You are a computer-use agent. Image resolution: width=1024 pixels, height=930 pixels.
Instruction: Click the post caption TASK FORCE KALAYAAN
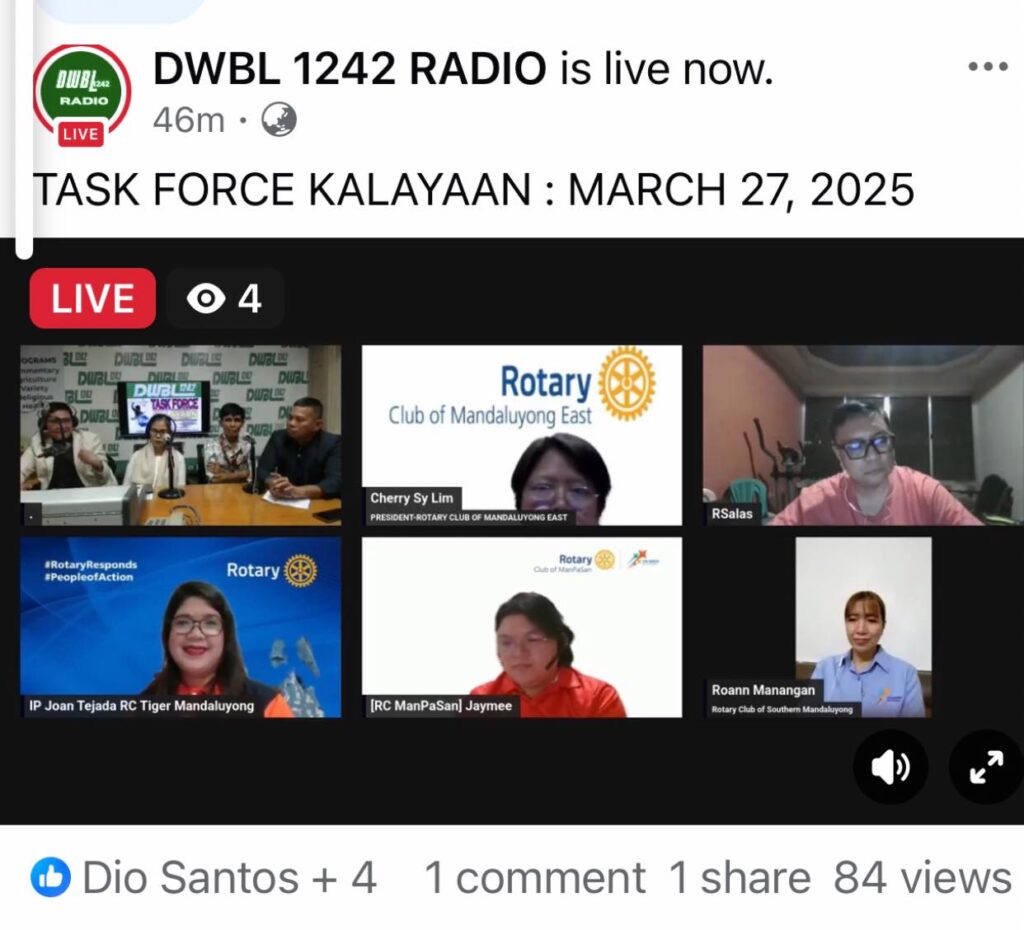point(473,190)
